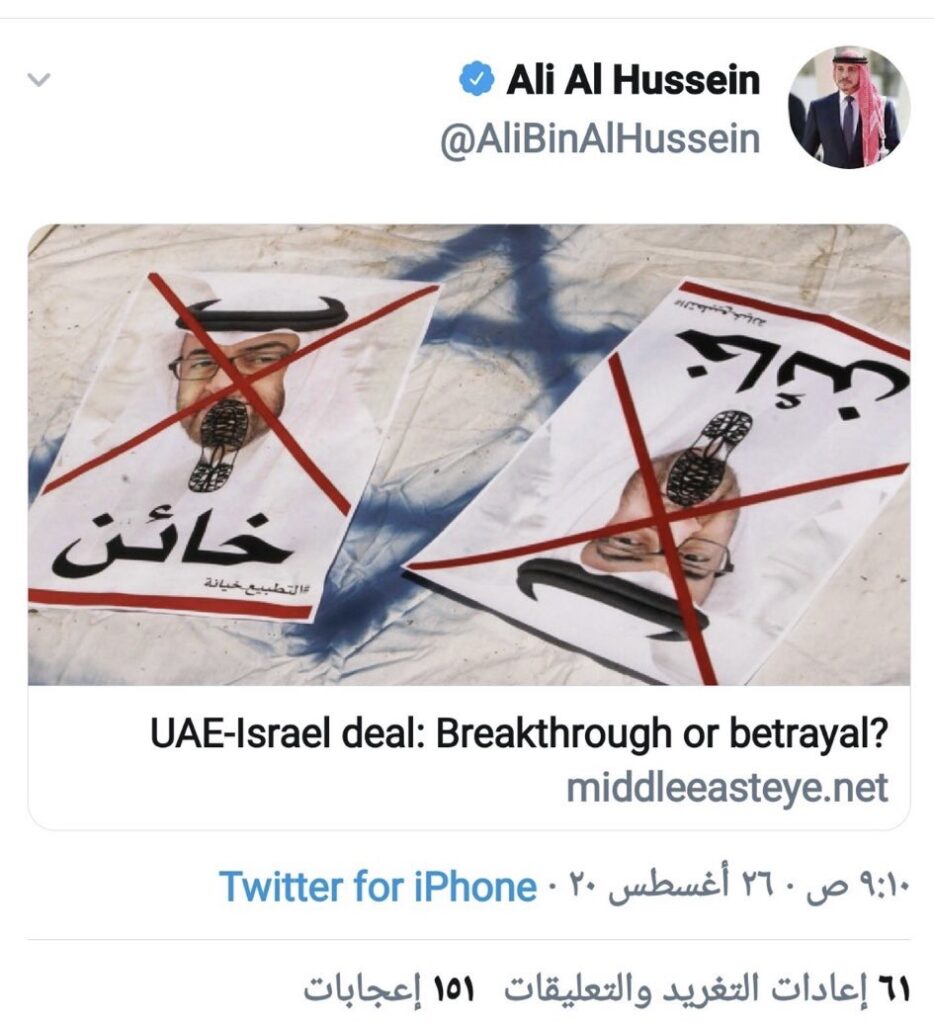The width and height of the screenshot is (934, 1024).
Task: Click the display name Ali Al Hussein
Action: click(633, 80)
